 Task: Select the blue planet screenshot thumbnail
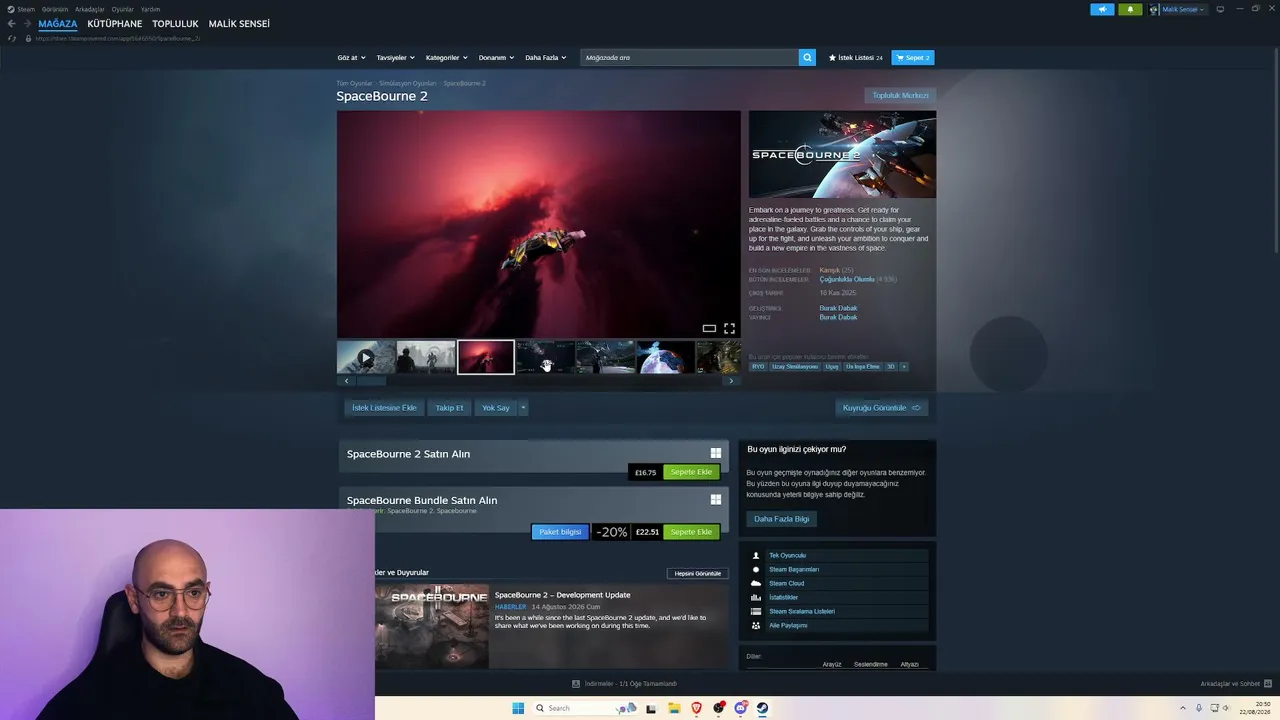(665, 357)
